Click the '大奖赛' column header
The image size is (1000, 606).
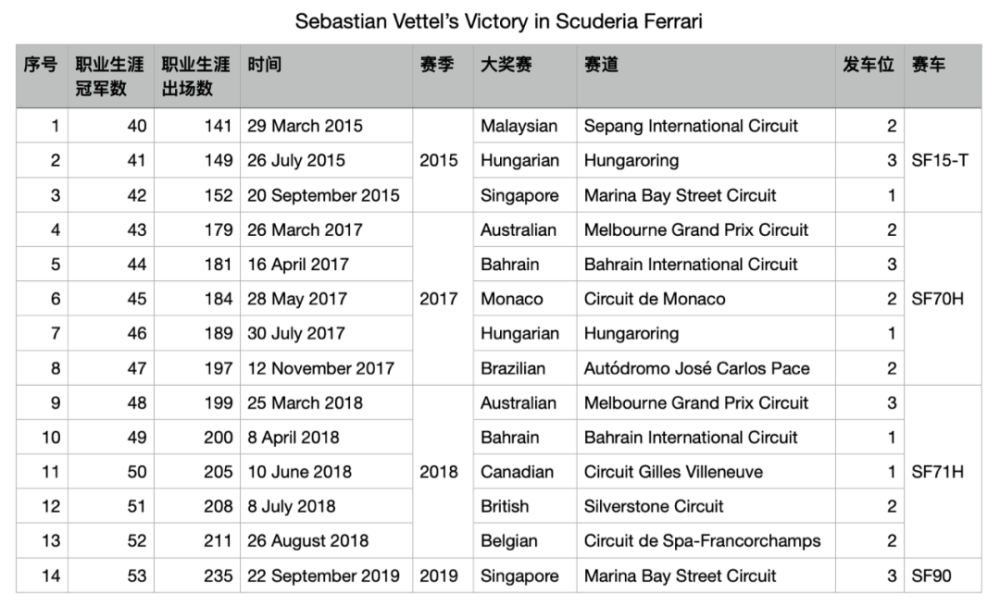coord(506,65)
